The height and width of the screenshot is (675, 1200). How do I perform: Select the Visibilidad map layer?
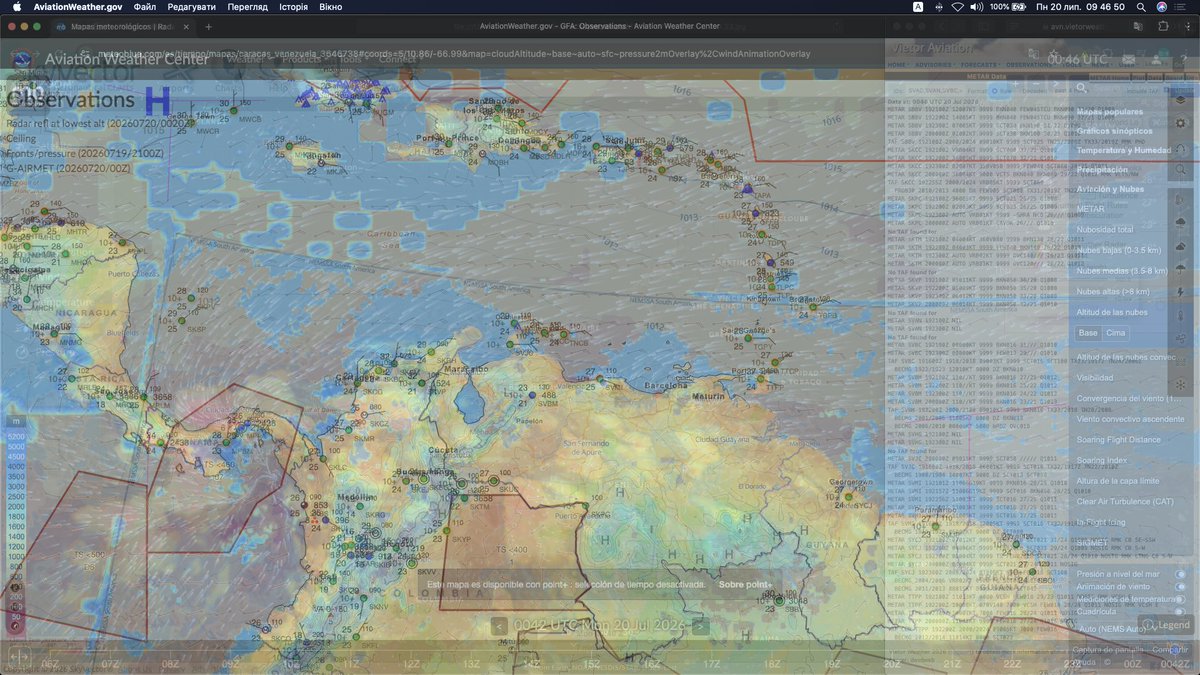coord(1094,378)
